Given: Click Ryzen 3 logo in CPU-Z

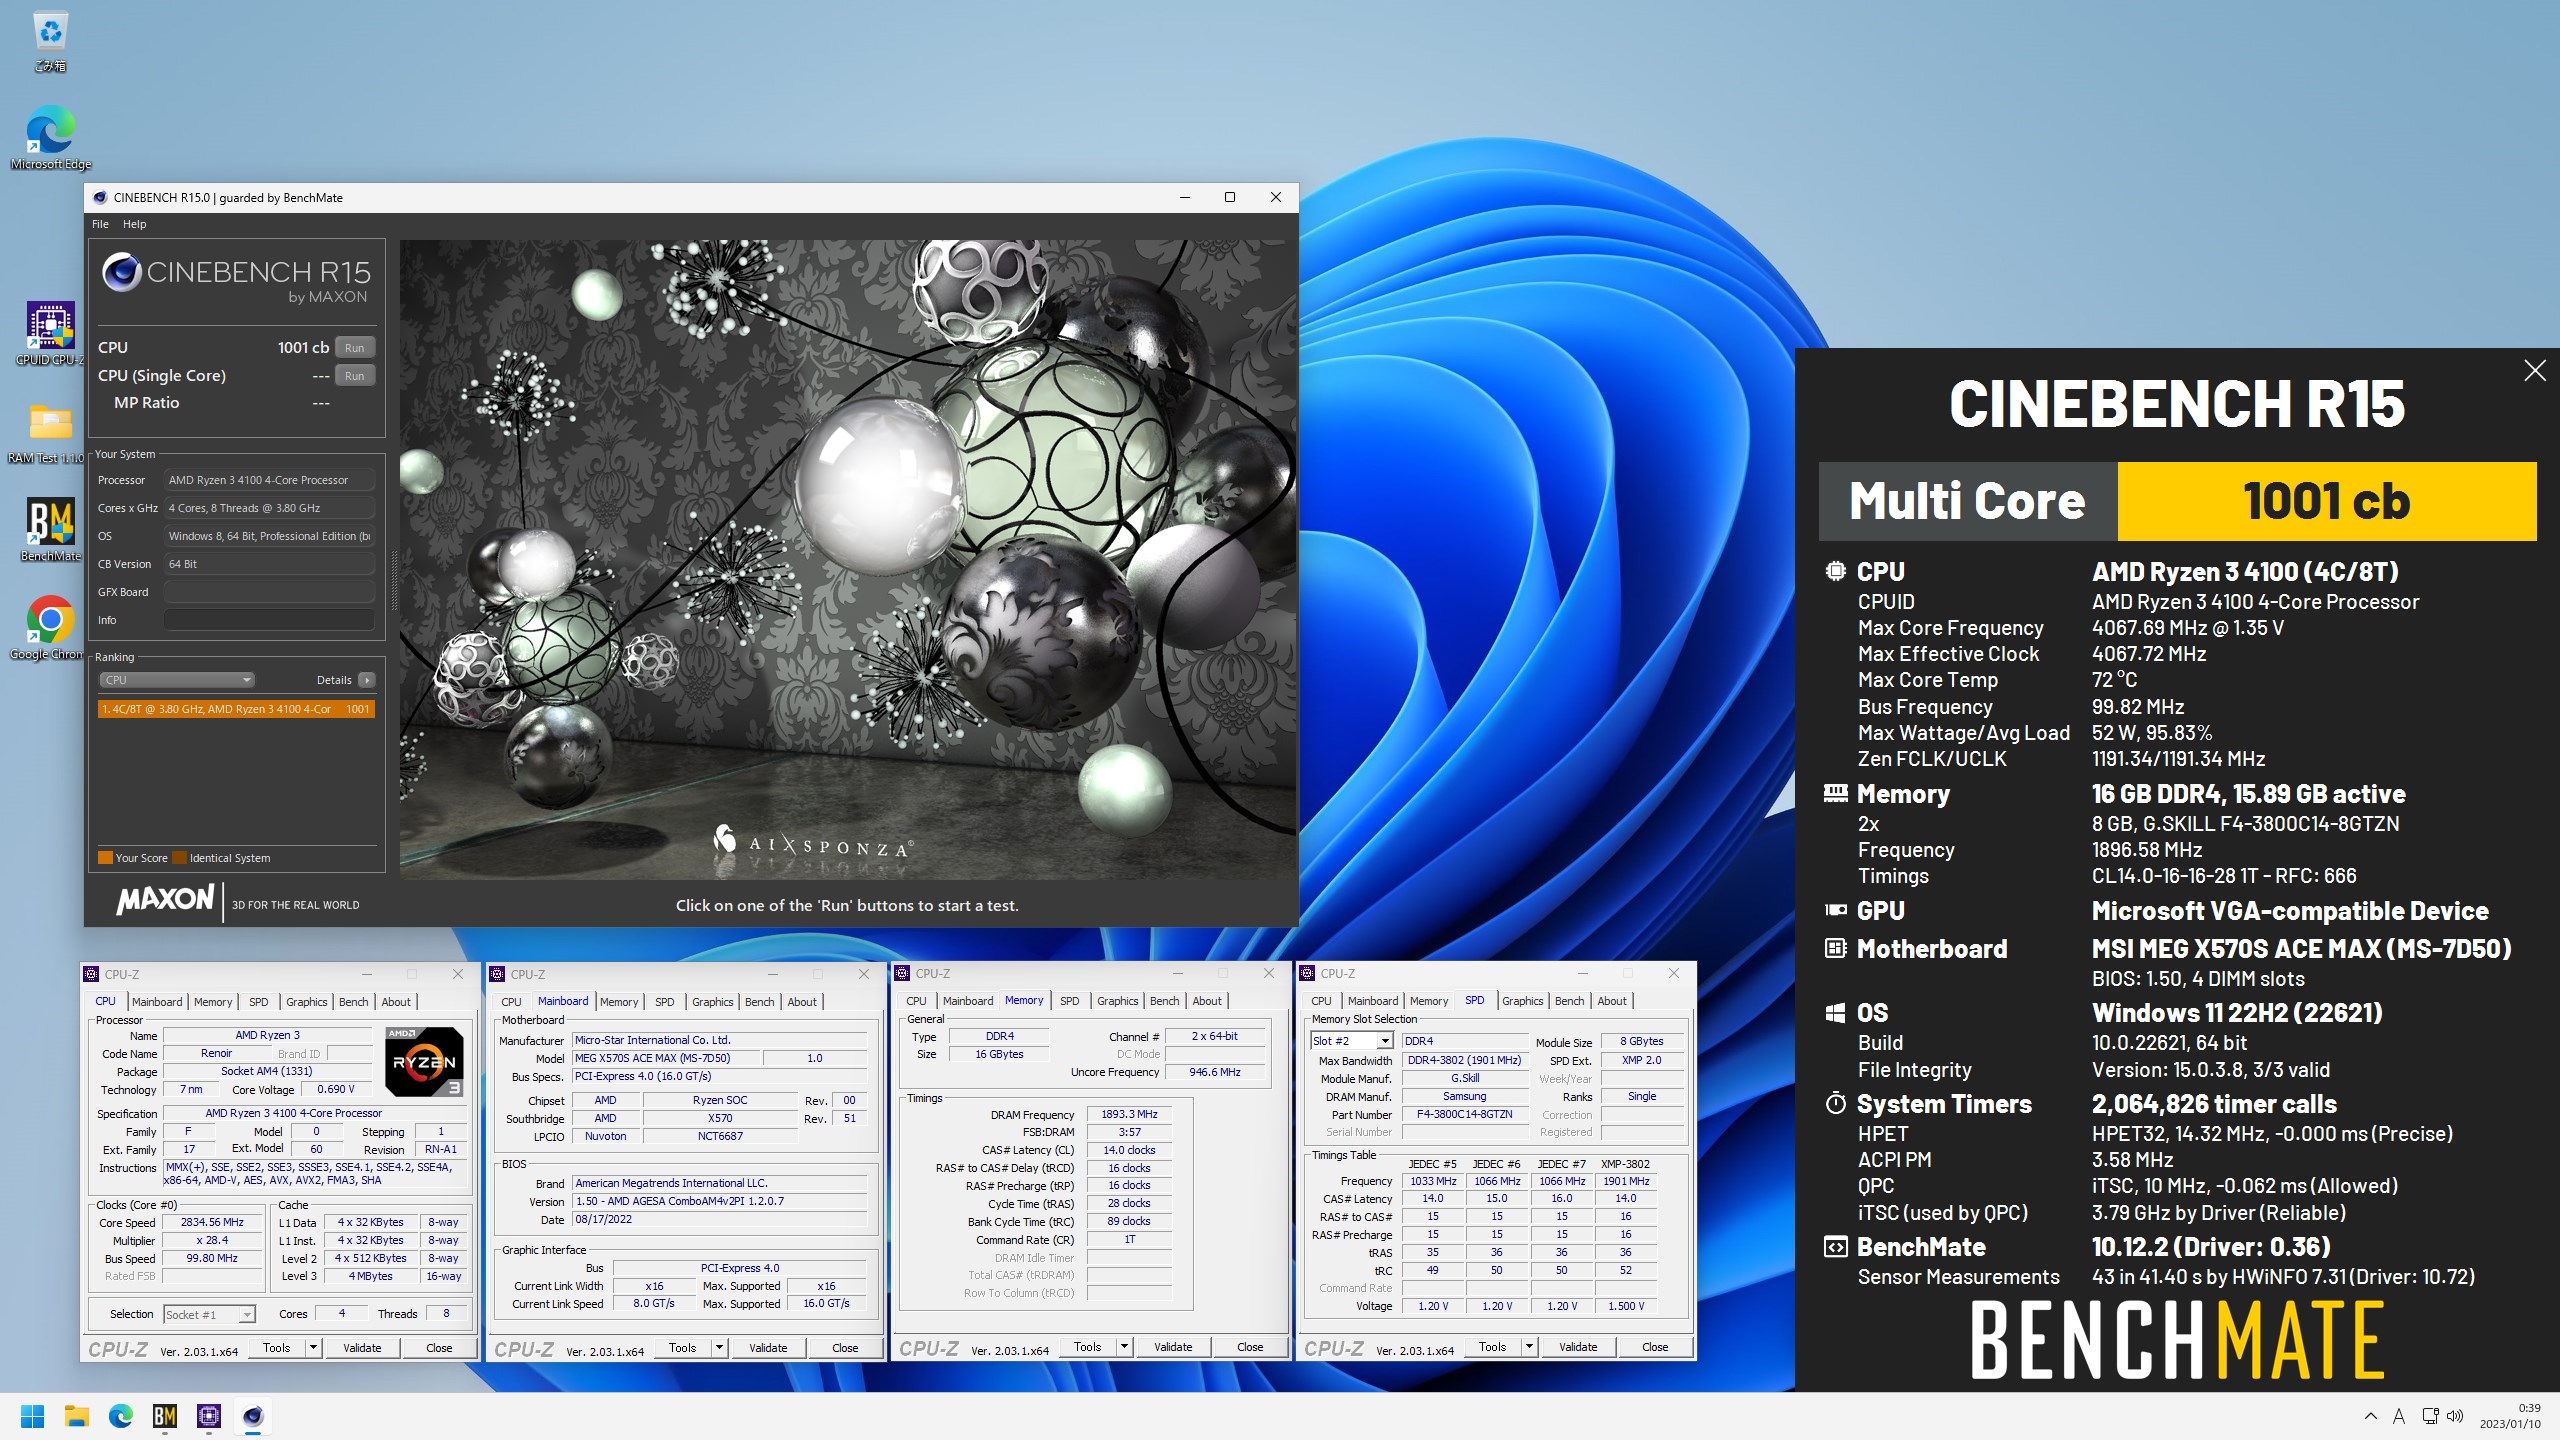Looking at the screenshot, I should 424,1062.
